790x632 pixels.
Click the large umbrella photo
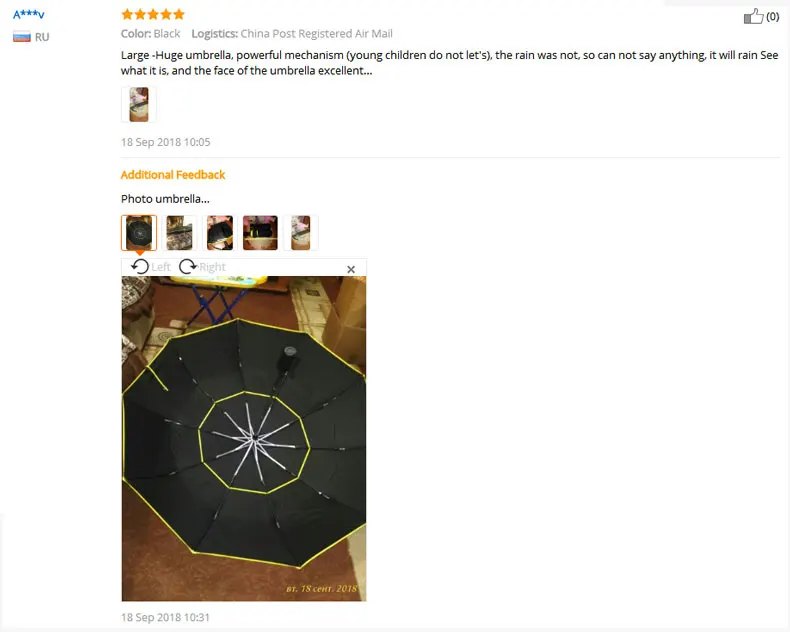coord(244,438)
